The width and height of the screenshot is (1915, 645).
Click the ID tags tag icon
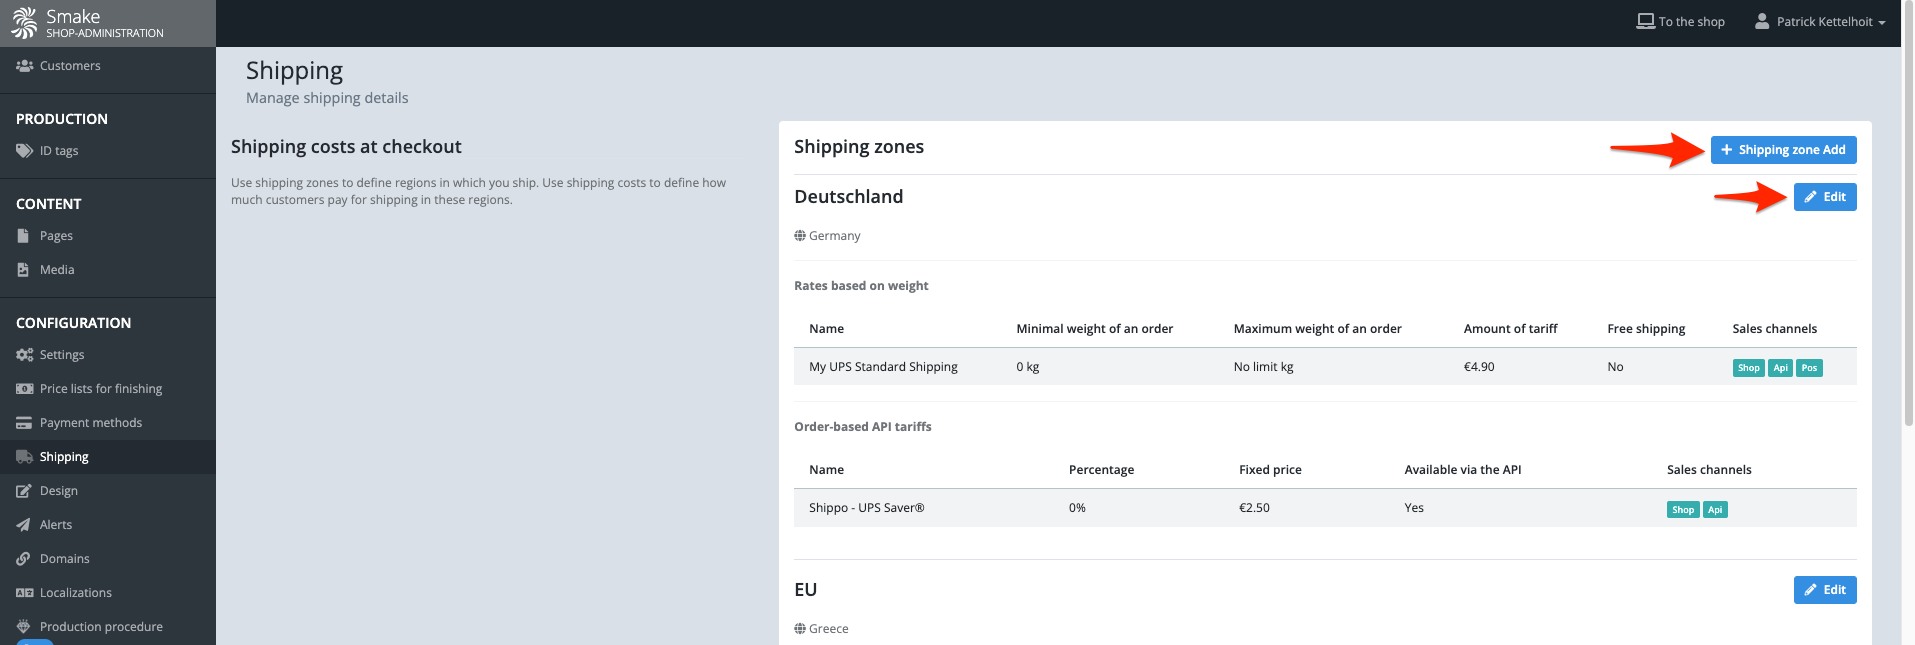[x=25, y=151]
